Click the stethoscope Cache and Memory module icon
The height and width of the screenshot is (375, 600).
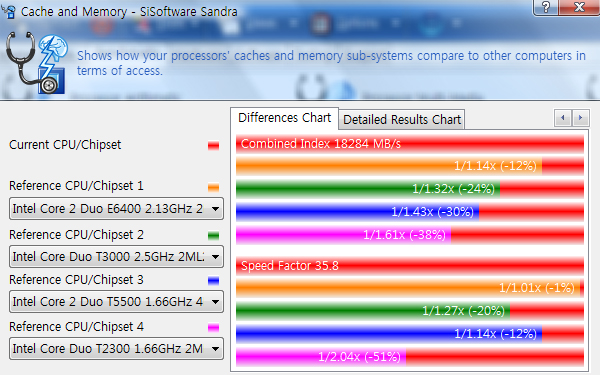[36, 63]
